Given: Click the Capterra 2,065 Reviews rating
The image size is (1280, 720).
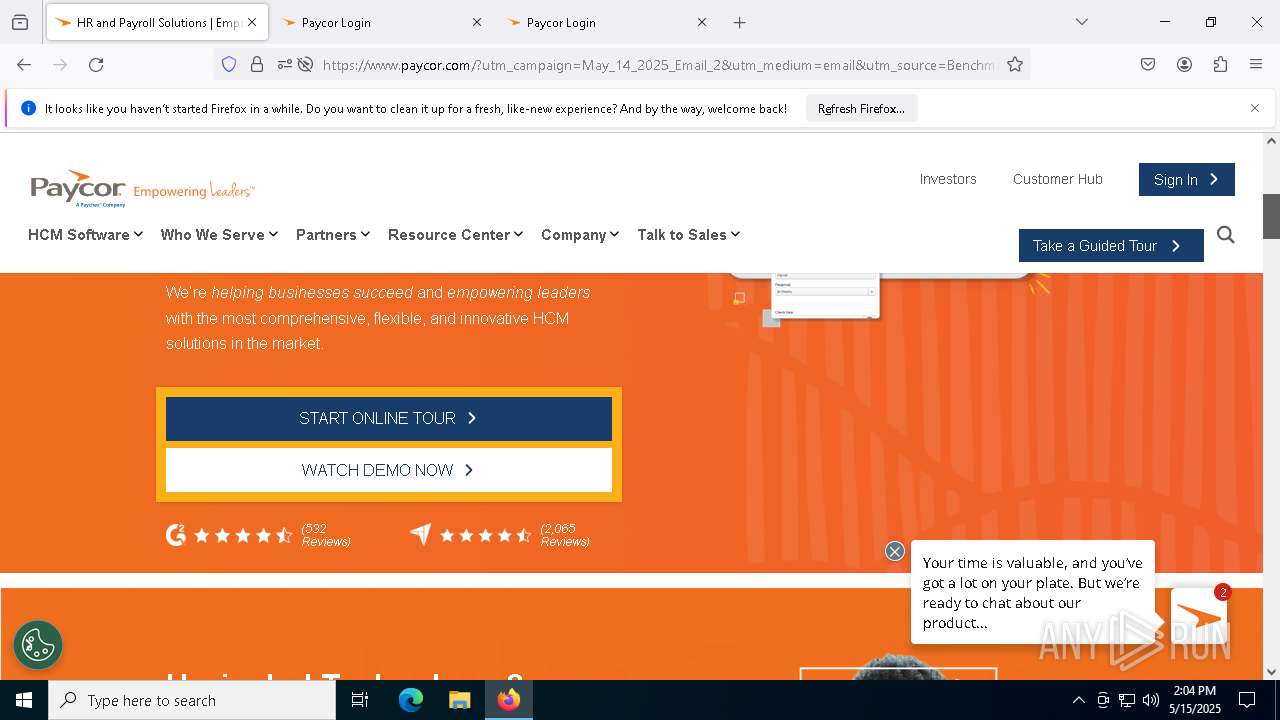Looking at the screenshot, I should pos(500,535).
